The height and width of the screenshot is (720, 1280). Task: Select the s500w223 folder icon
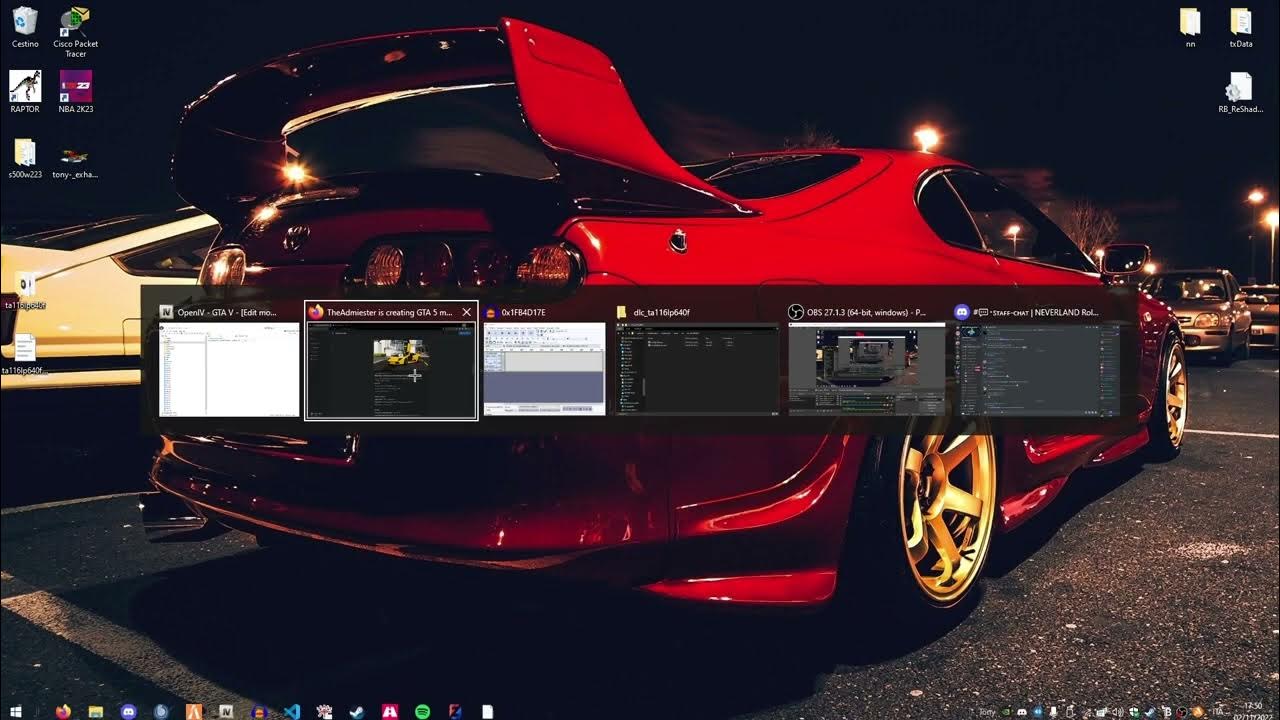coord(25,158)
